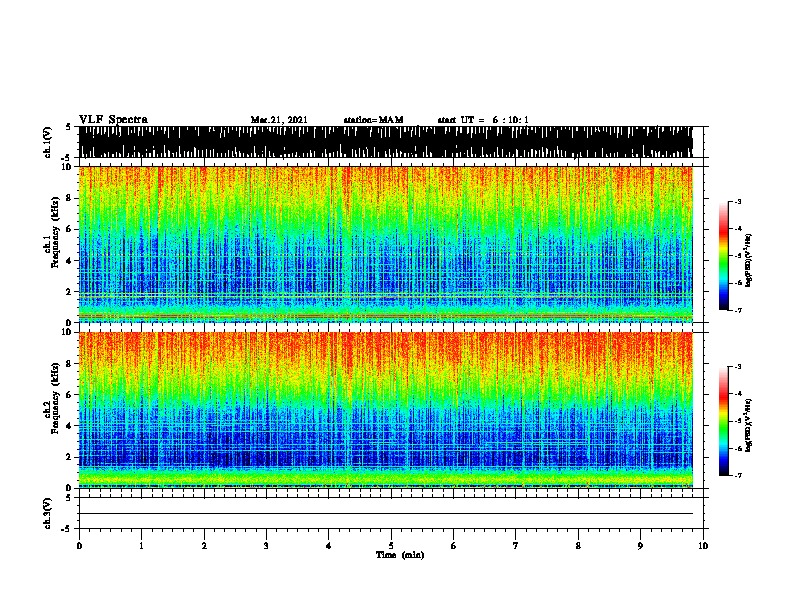Click the "-7" tick on ch.1 color bar
Image resolution: width=792 pixels, height=612 pixels.
tap(737, 310)
